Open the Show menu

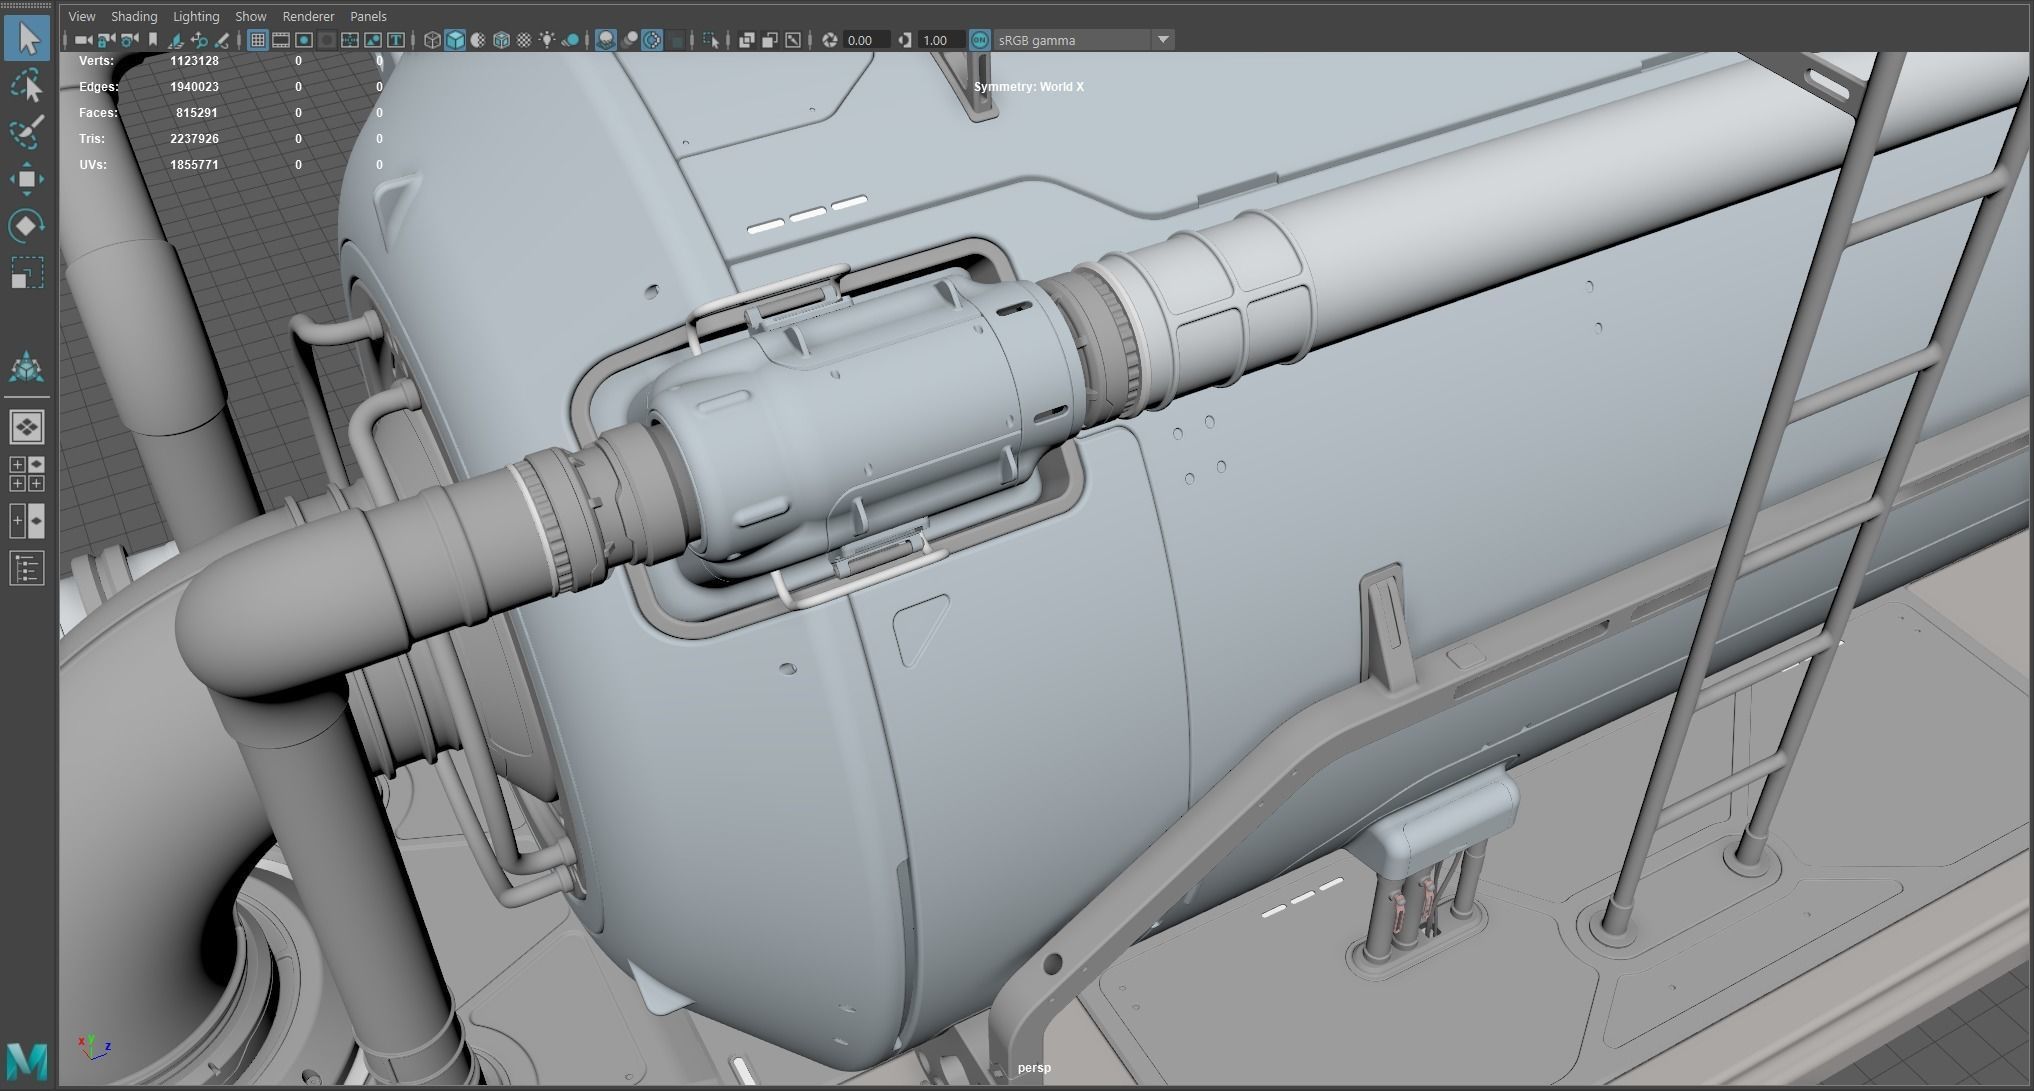251,16
